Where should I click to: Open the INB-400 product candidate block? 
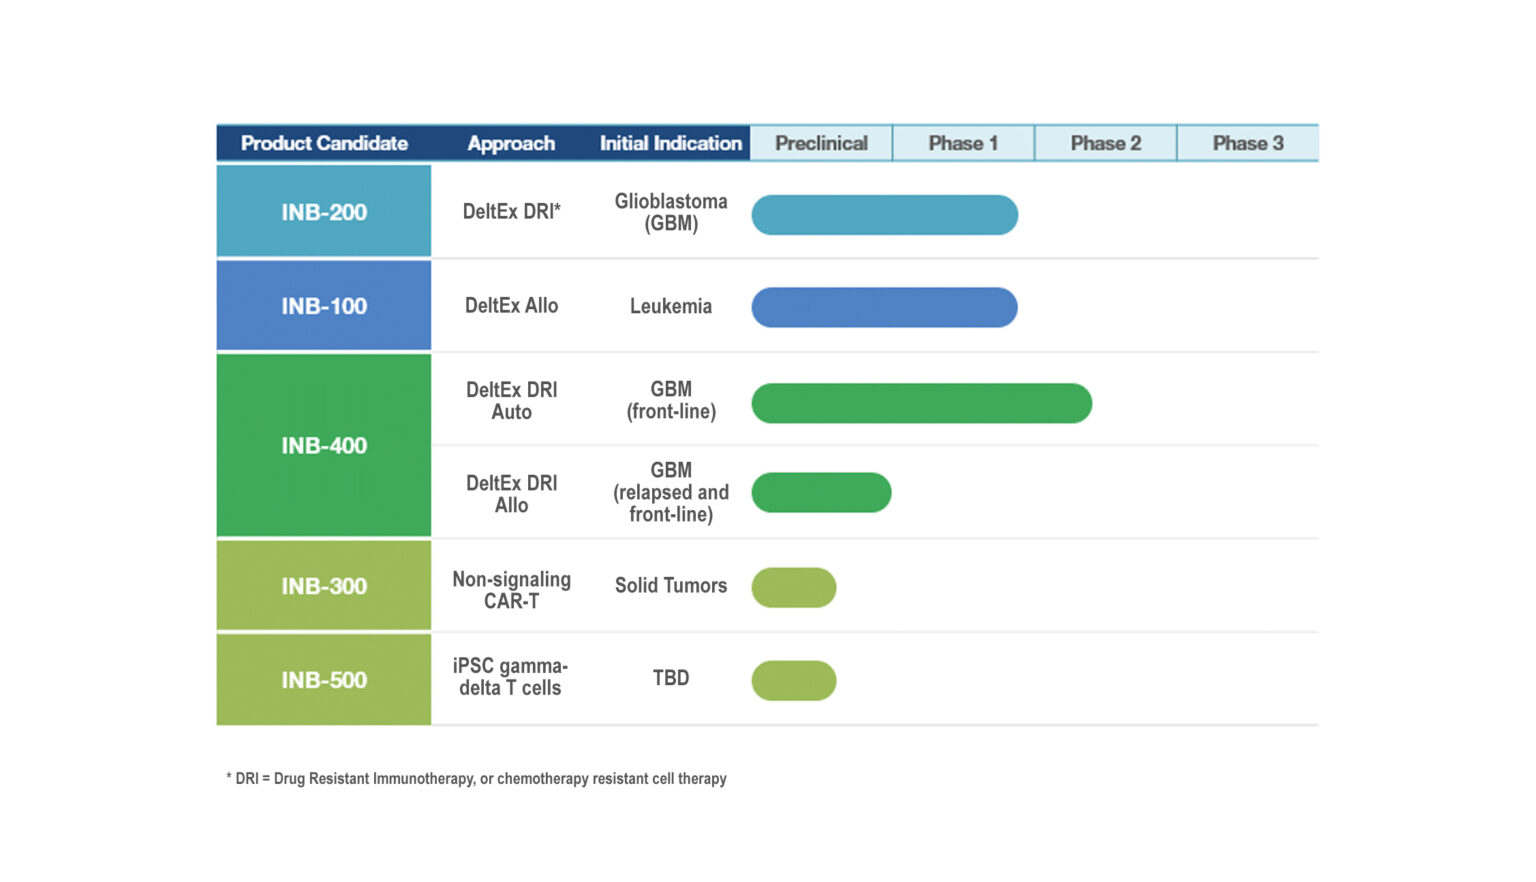pos(324,446)
